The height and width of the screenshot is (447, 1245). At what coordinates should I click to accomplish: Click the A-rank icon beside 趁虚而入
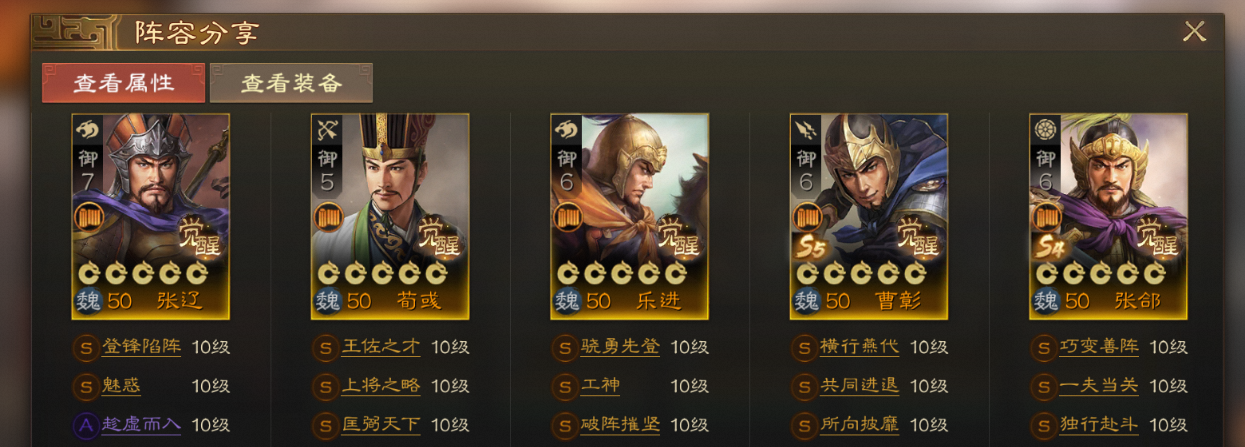[x=86, y=425]
